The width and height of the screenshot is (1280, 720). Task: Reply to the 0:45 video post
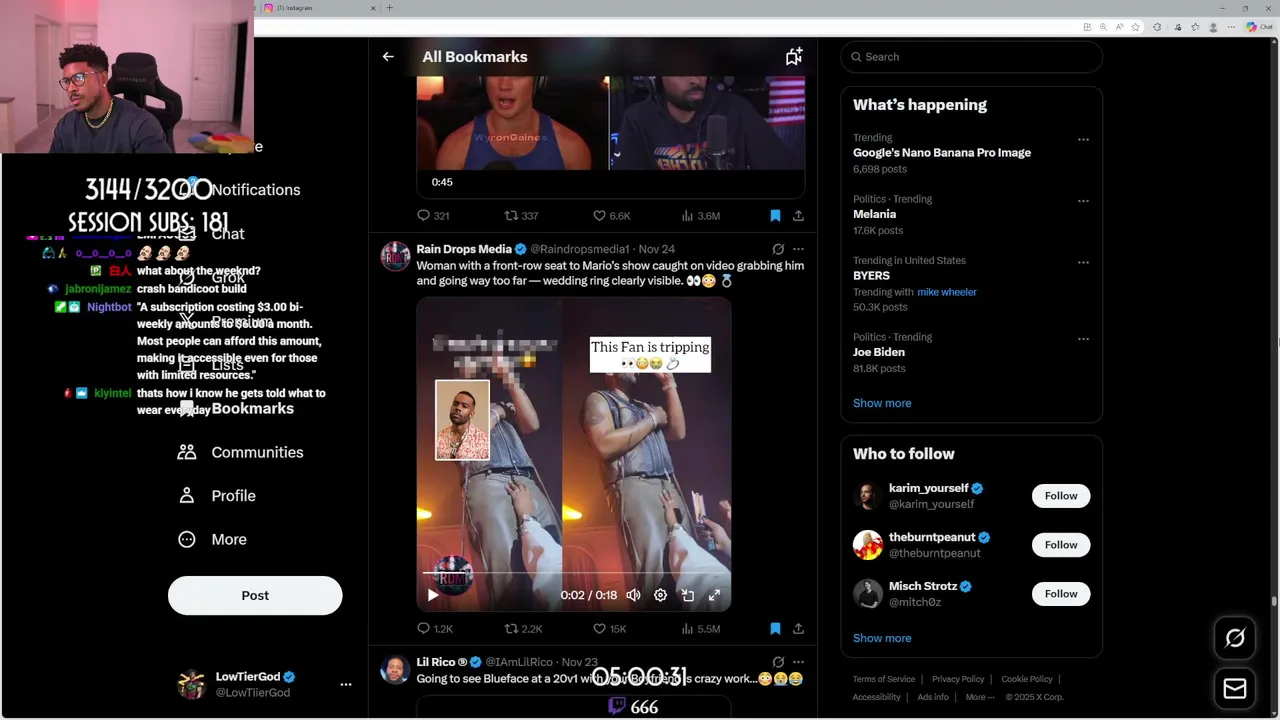click(x=433, y=216)
